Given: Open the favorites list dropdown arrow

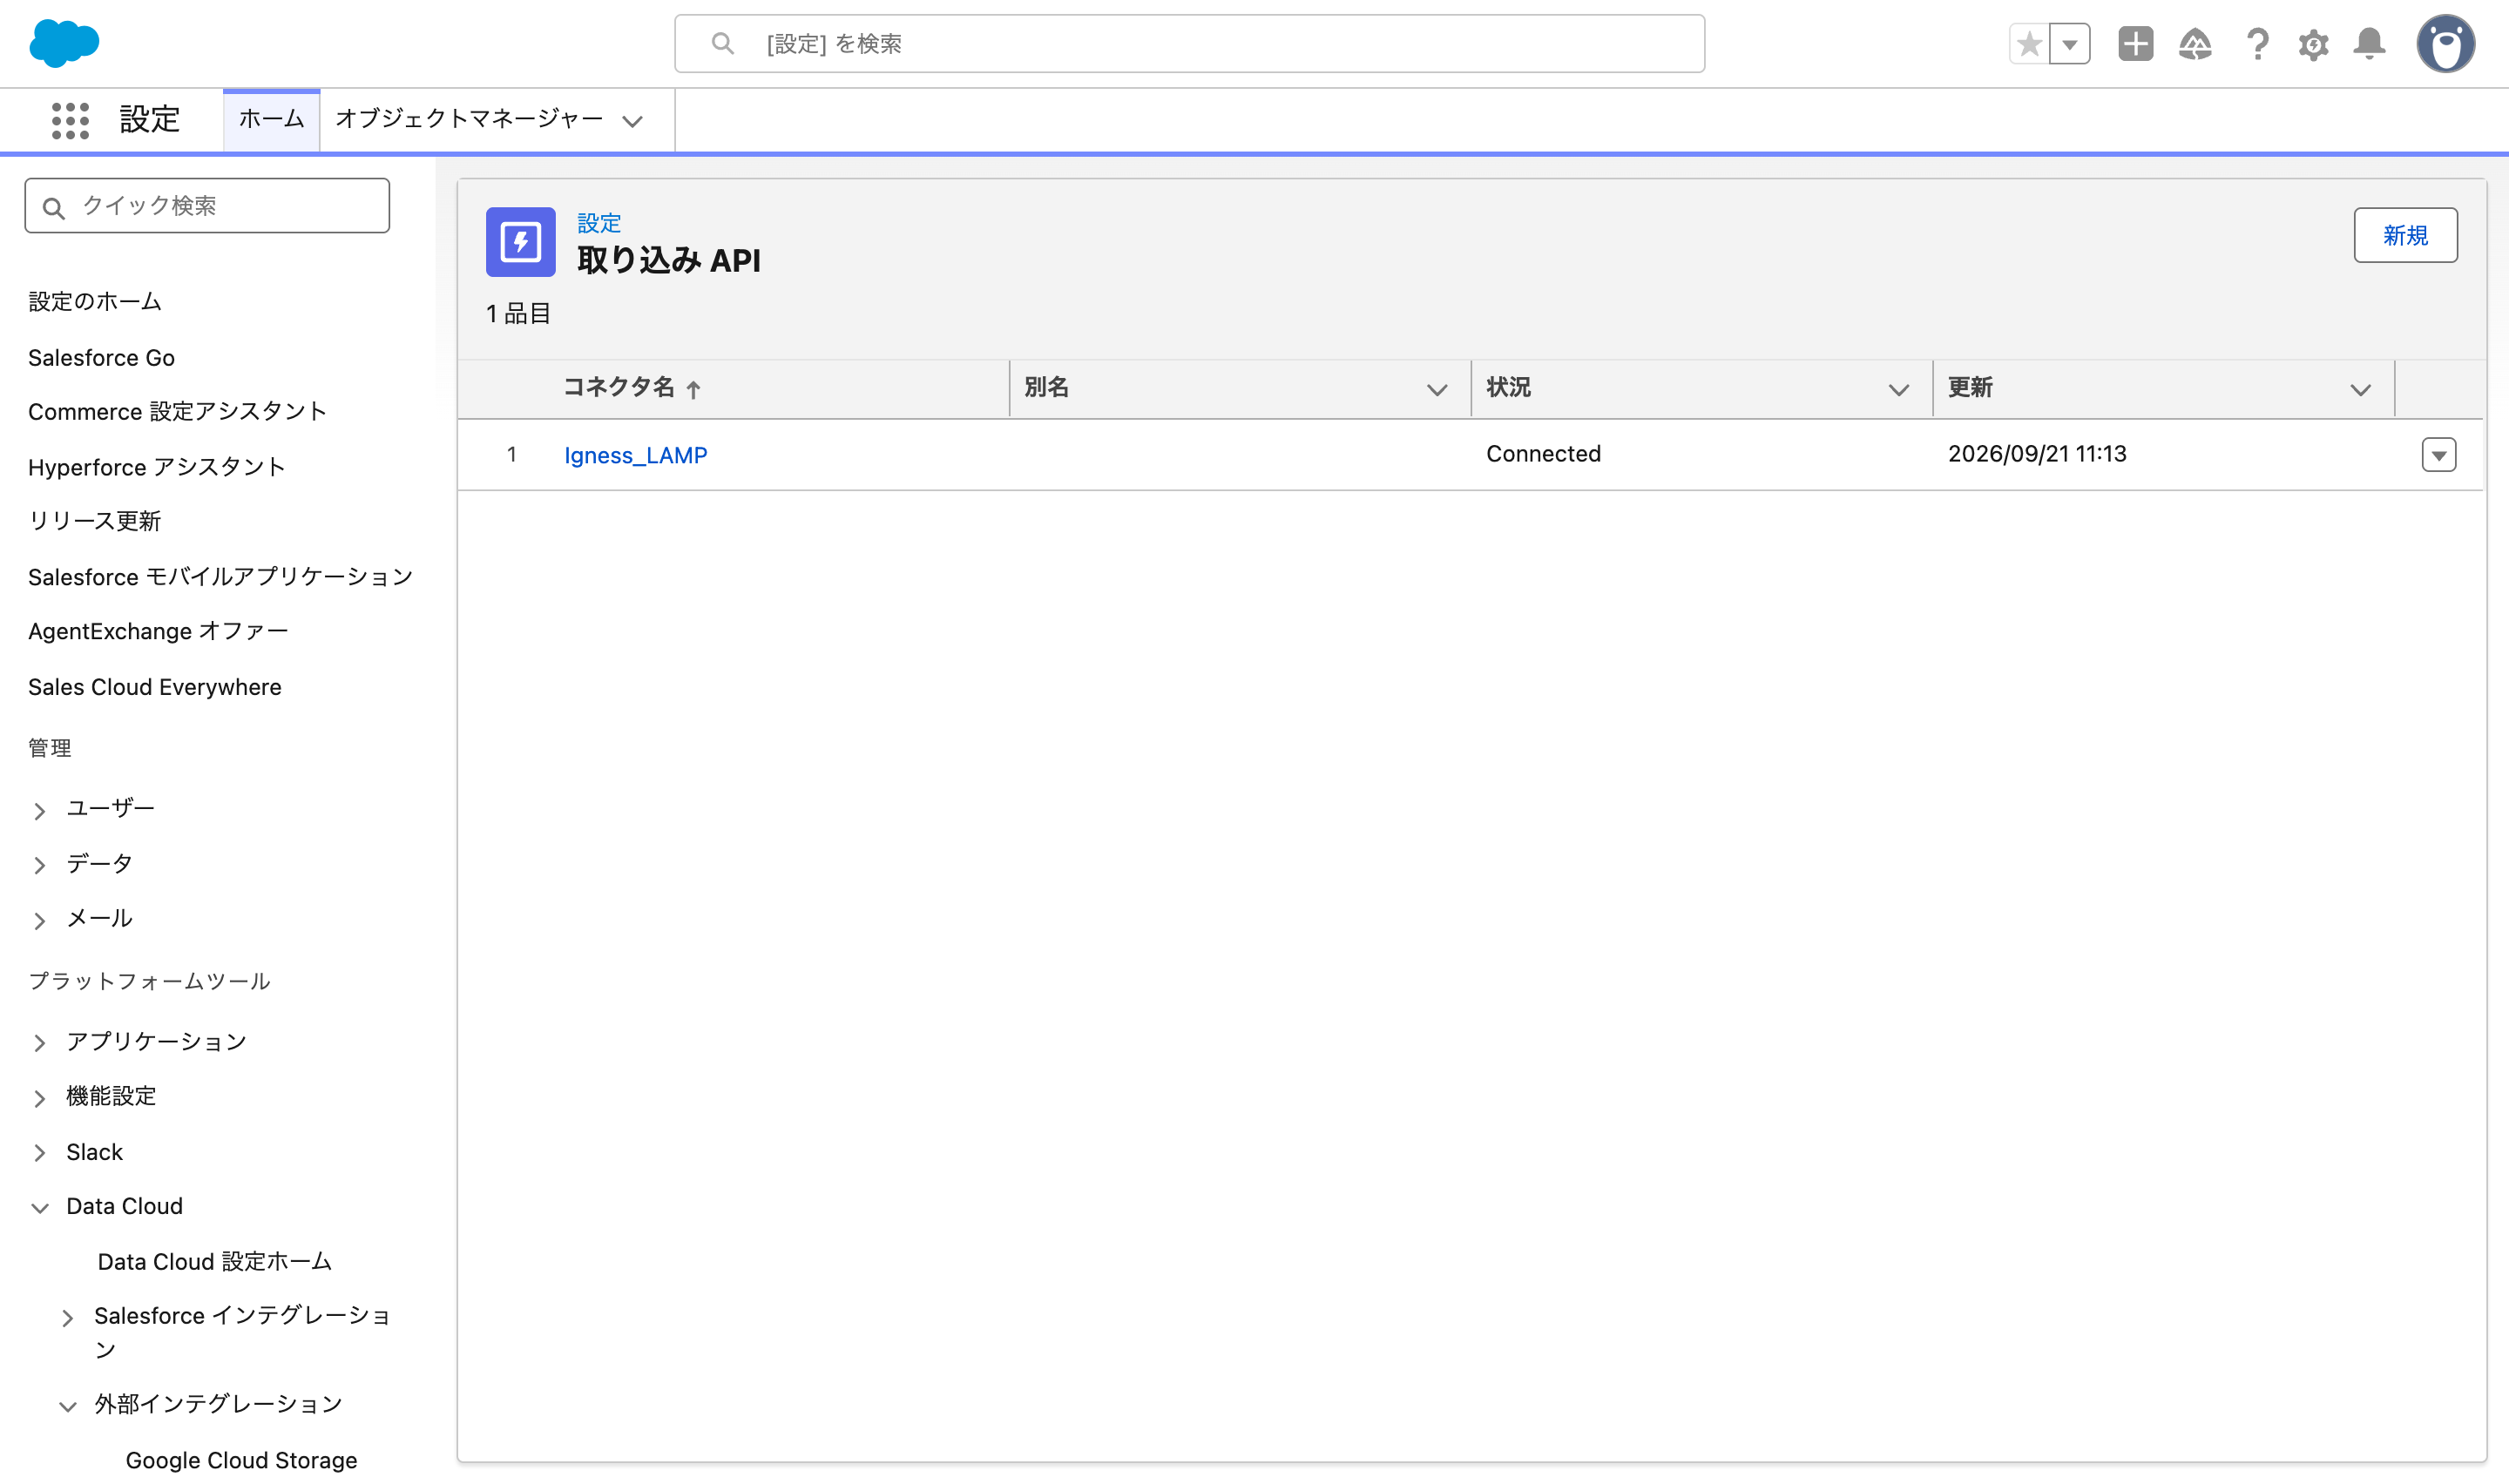Looking at the screenshot, I should 2070,44.
